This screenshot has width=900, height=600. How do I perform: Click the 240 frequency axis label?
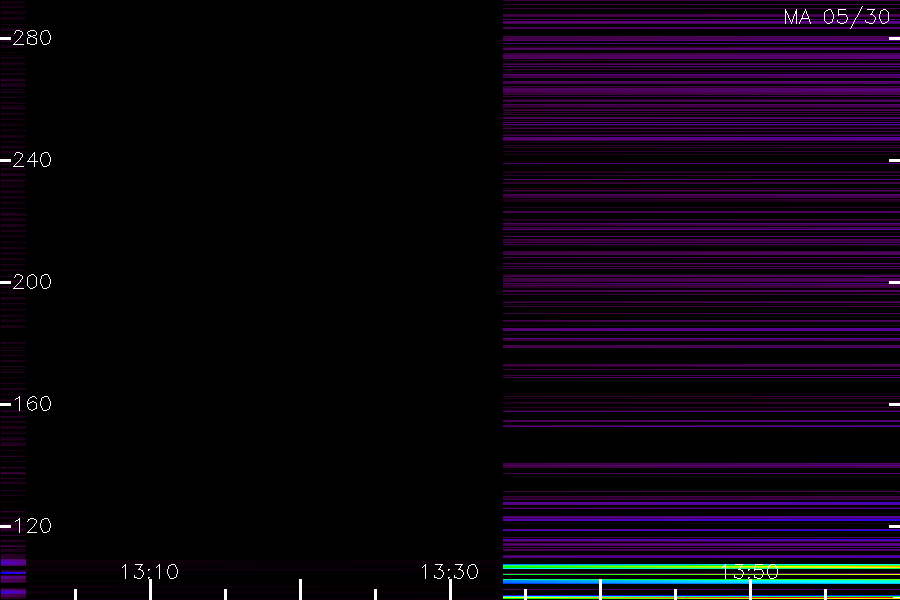tap(32, 160)
